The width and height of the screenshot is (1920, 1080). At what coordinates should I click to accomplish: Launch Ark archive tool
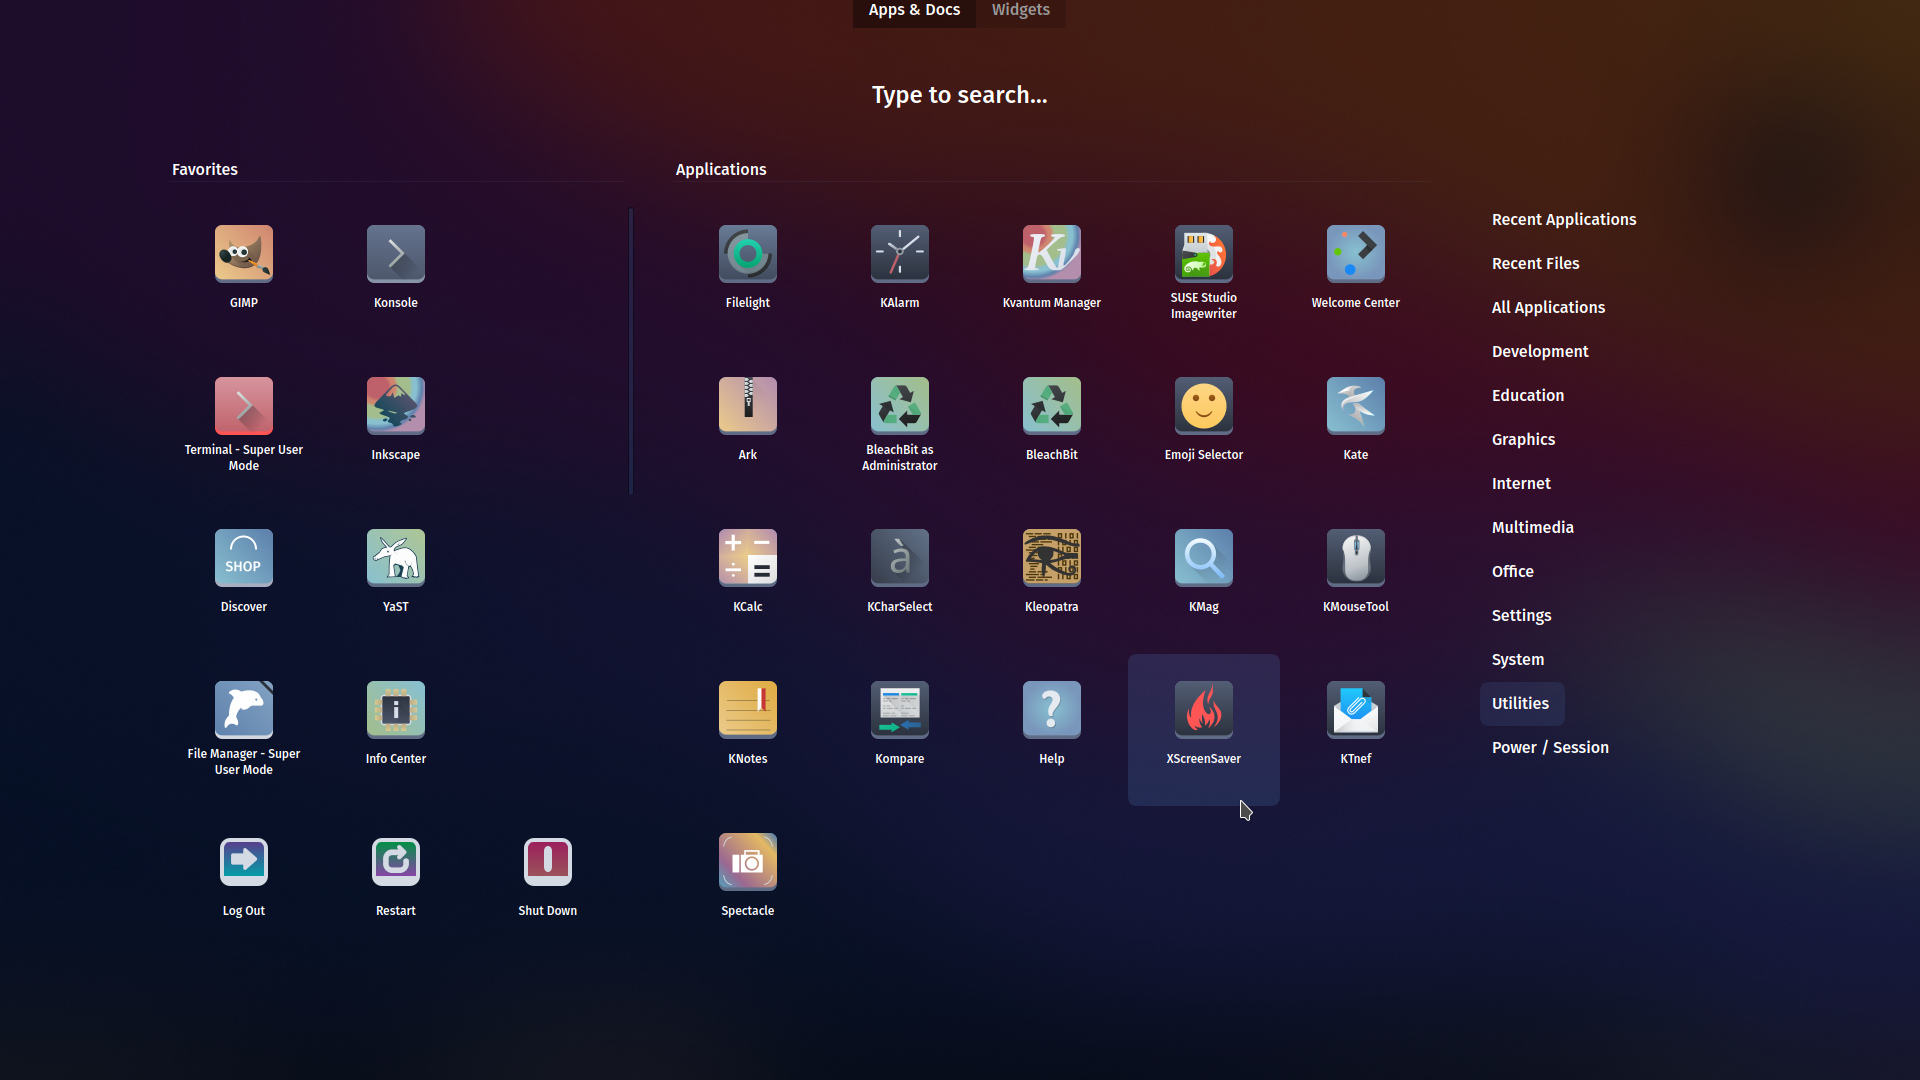748,407
